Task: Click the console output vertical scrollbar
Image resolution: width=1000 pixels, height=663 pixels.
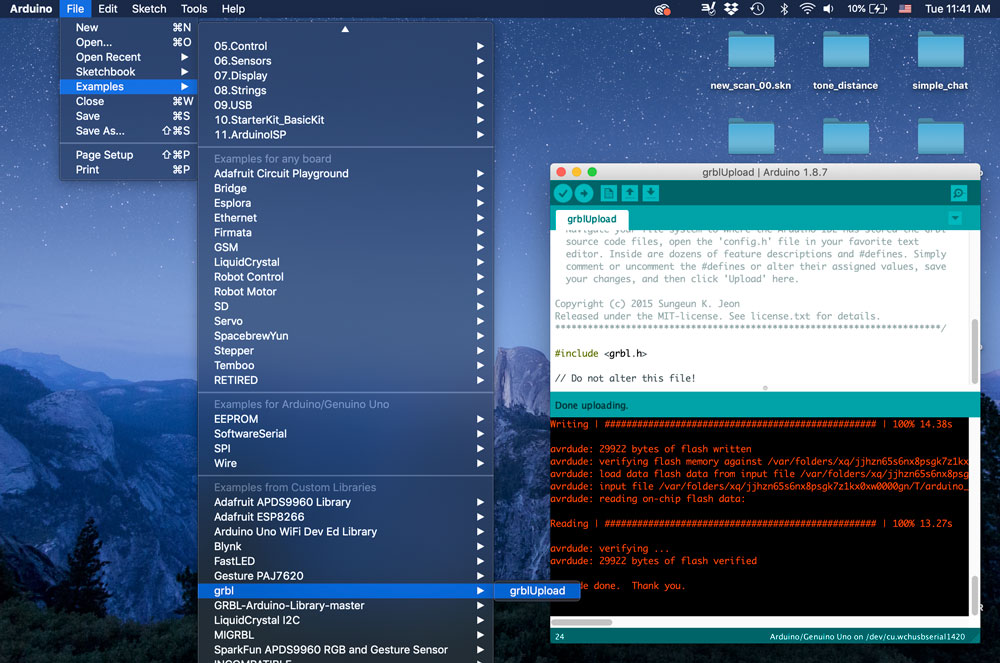Action: click(974, 595)
